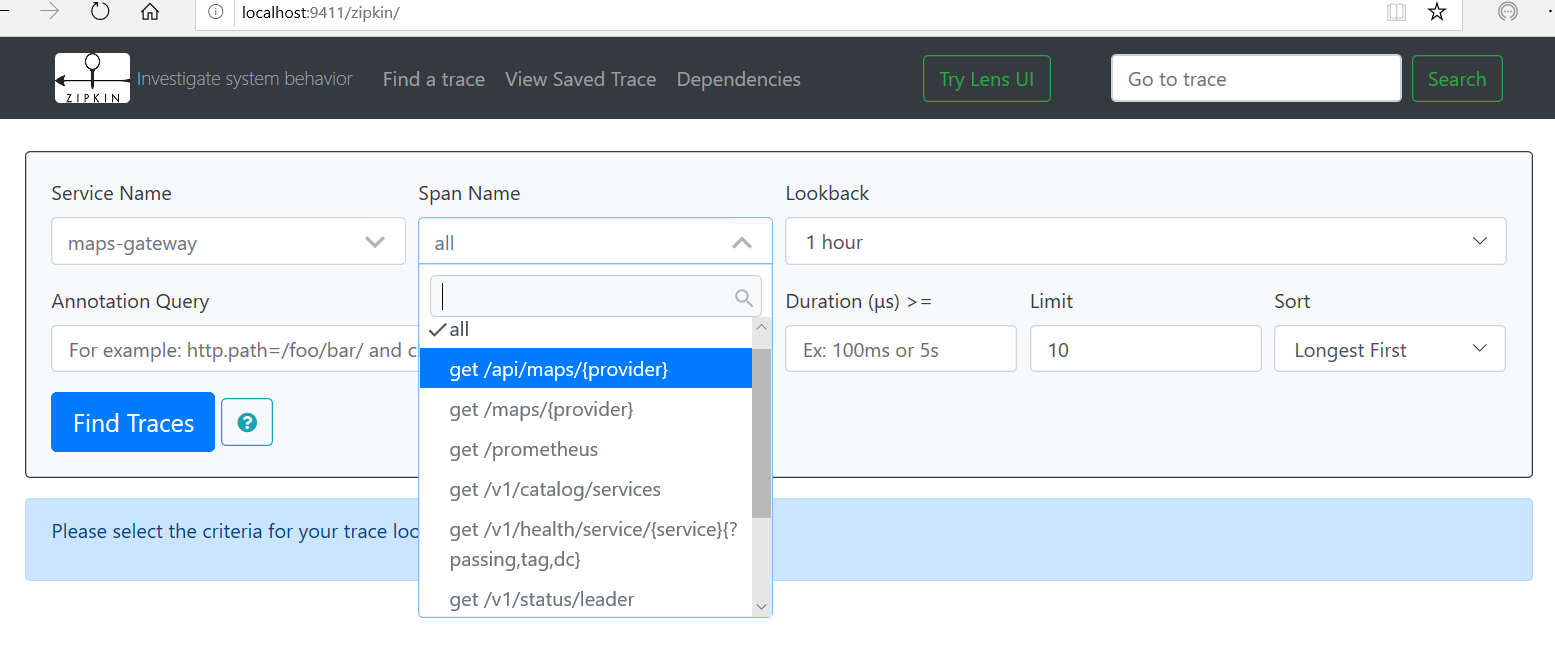Click the favorites star icon

[1437, 12]
